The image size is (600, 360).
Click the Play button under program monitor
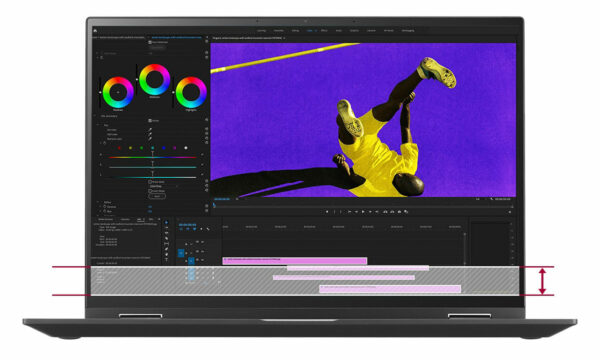click(x=363, y=212)
